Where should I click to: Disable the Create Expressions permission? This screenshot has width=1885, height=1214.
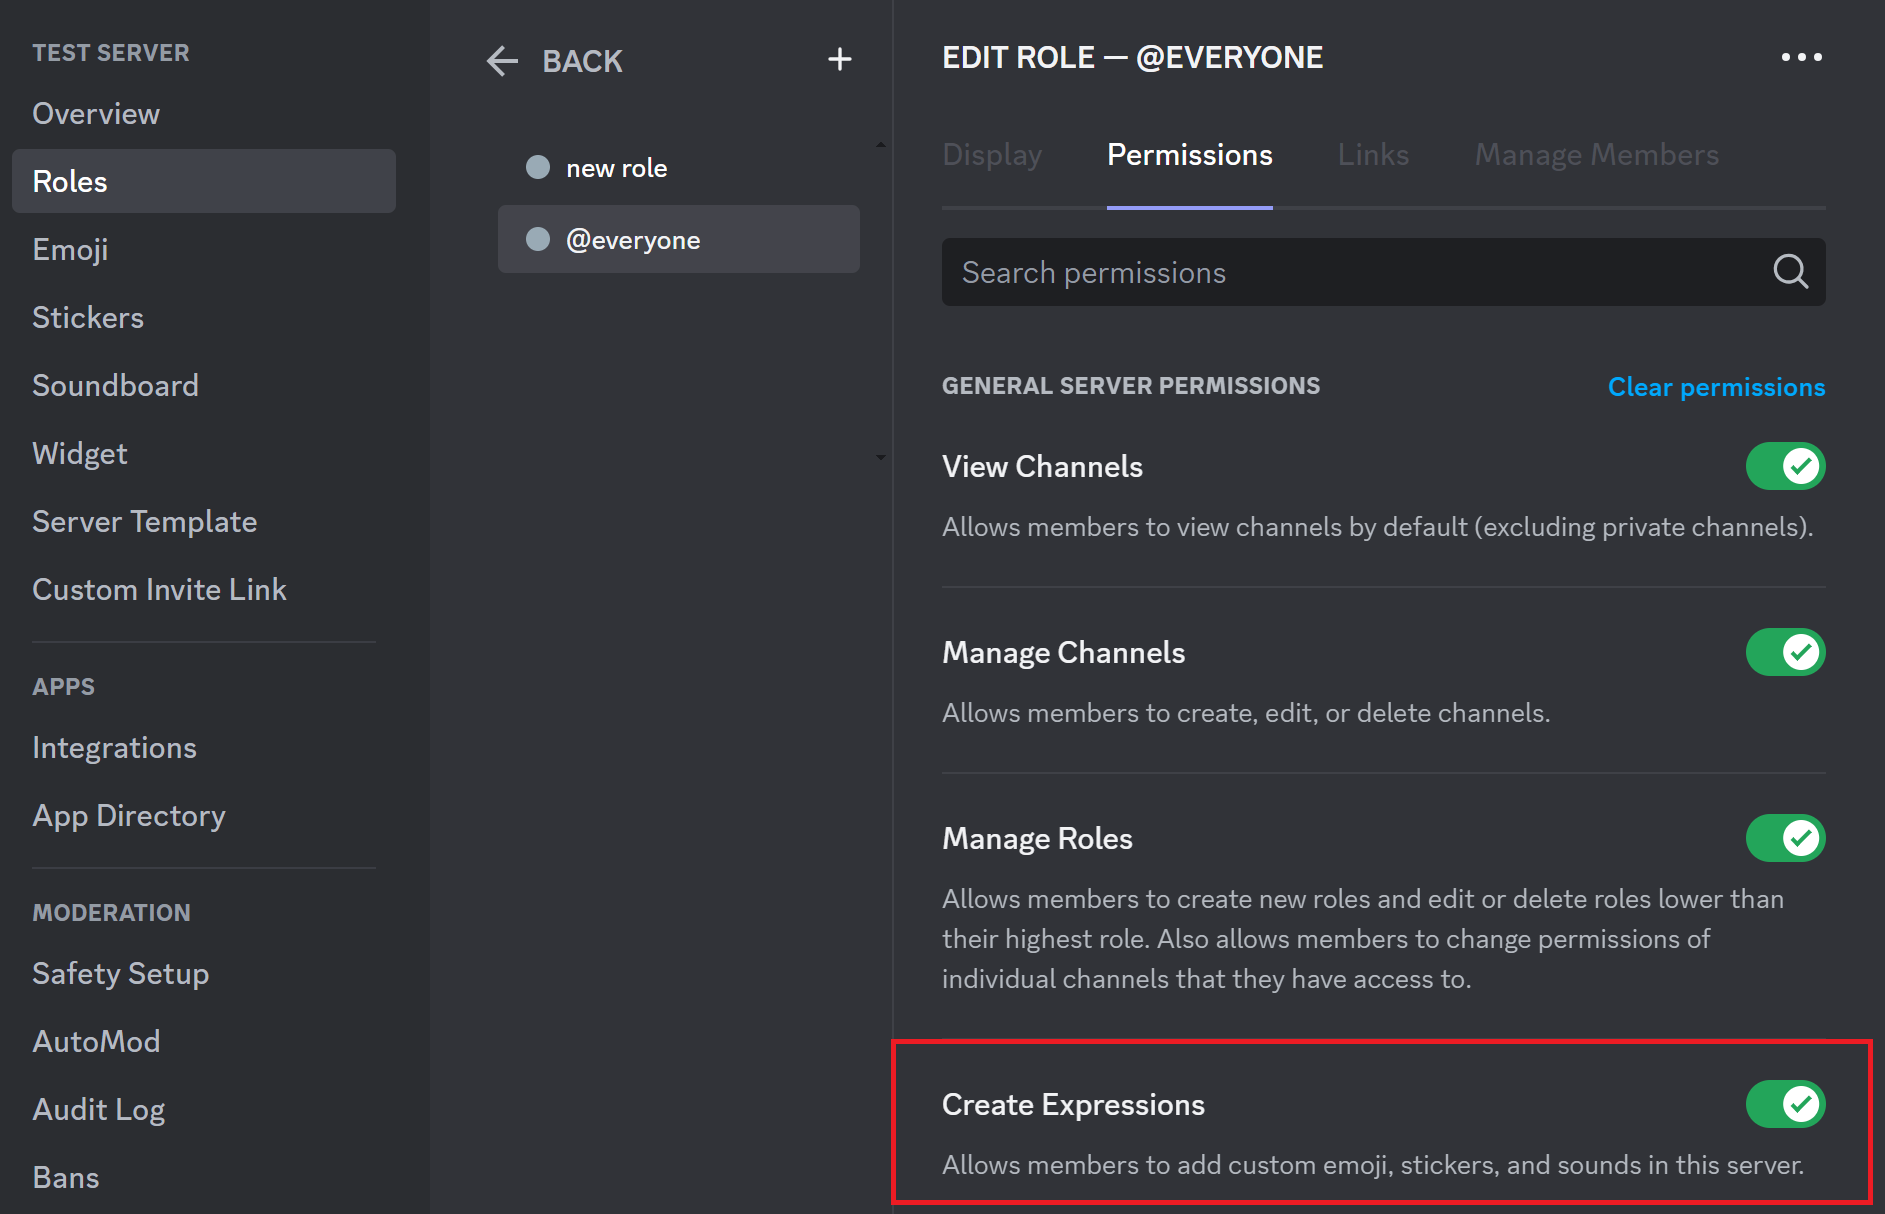pos(1785,1104)
